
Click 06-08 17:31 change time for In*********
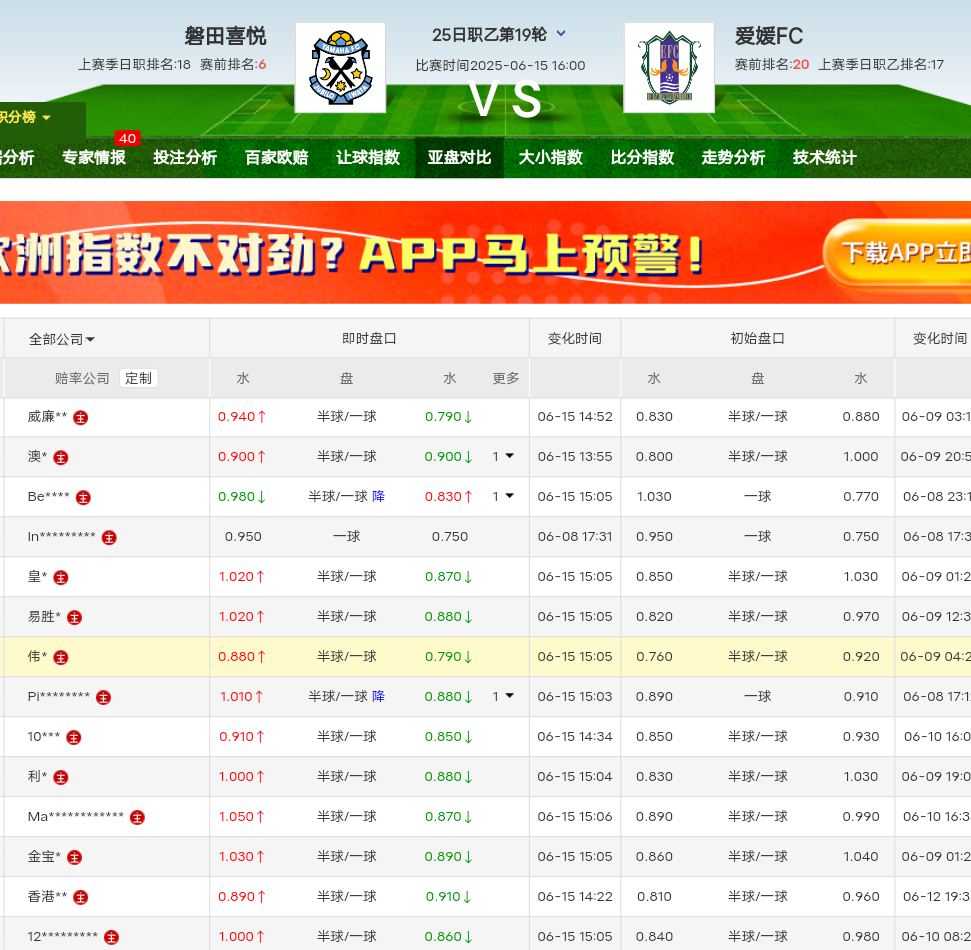(575, 536)
